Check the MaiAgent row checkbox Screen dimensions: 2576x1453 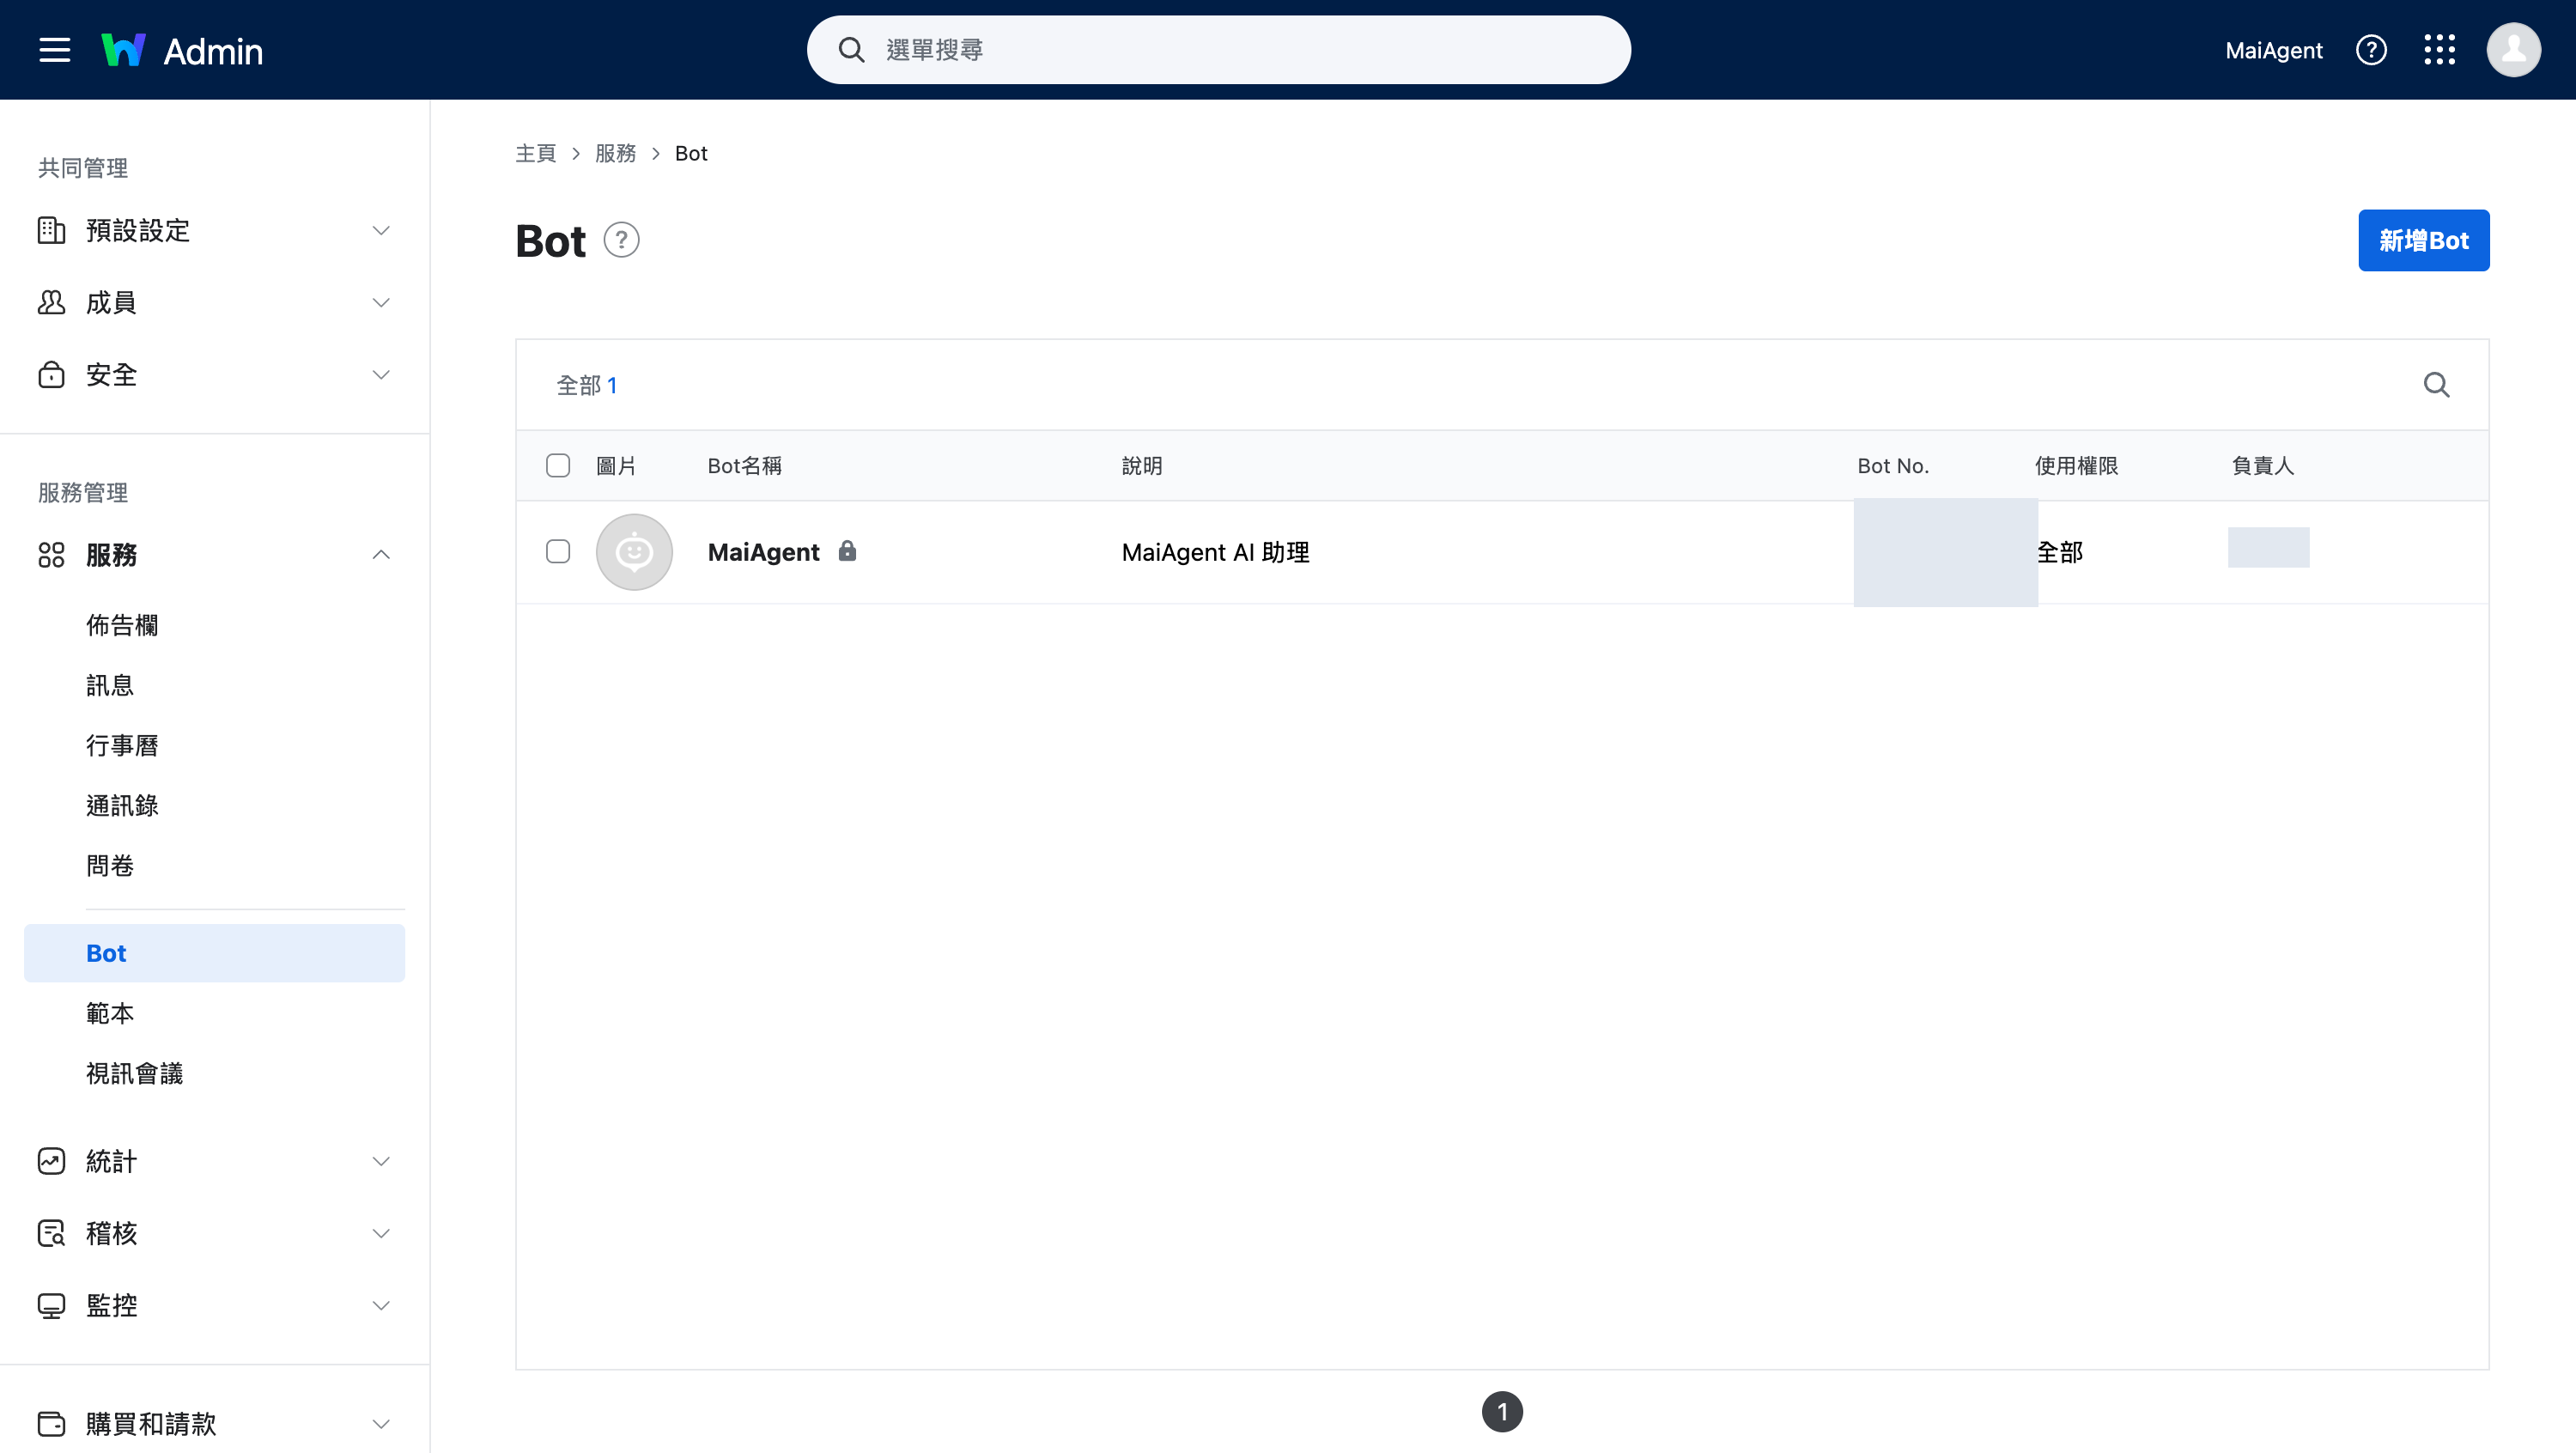coord(558,552)
